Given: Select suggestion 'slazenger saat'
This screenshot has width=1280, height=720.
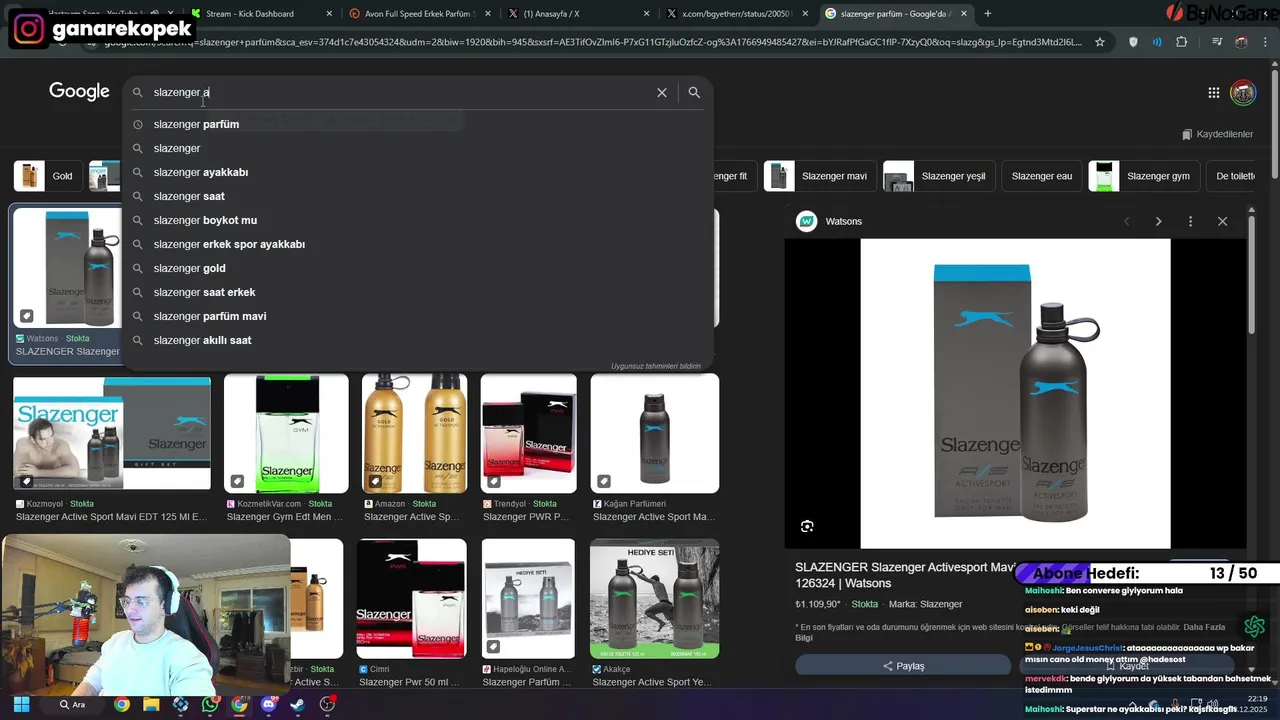Looking at the screenshot, I should point(418,196).
